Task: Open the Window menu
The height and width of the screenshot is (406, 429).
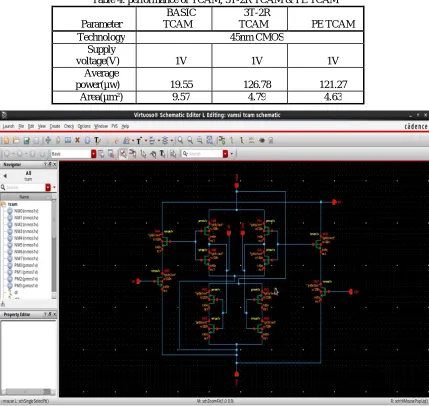Action: [101, 126]
